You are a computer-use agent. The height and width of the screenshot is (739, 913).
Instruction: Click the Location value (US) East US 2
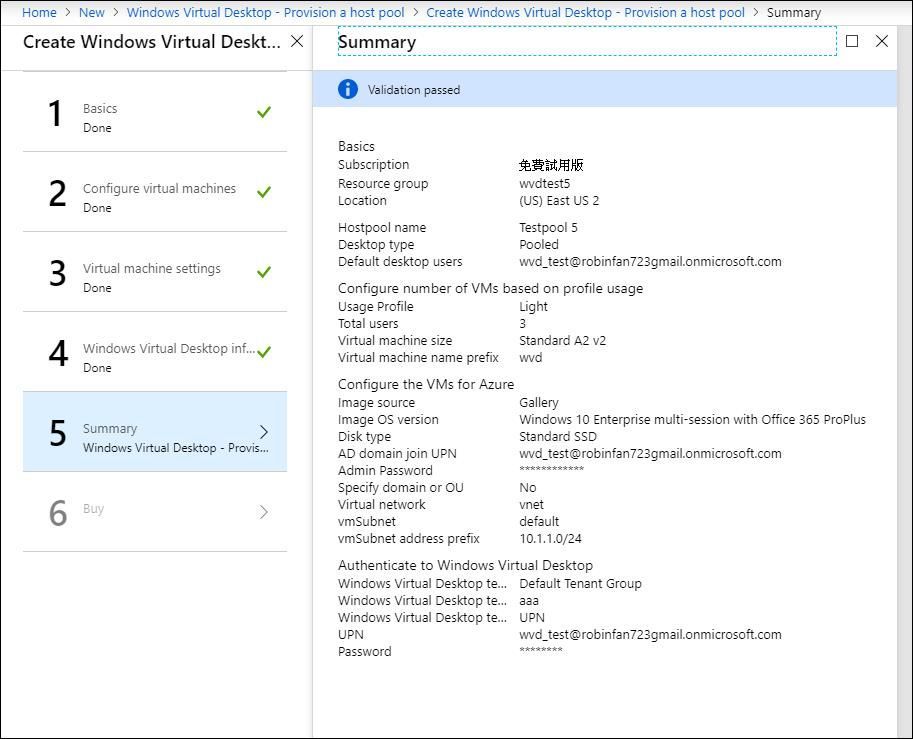coord(559,200)
